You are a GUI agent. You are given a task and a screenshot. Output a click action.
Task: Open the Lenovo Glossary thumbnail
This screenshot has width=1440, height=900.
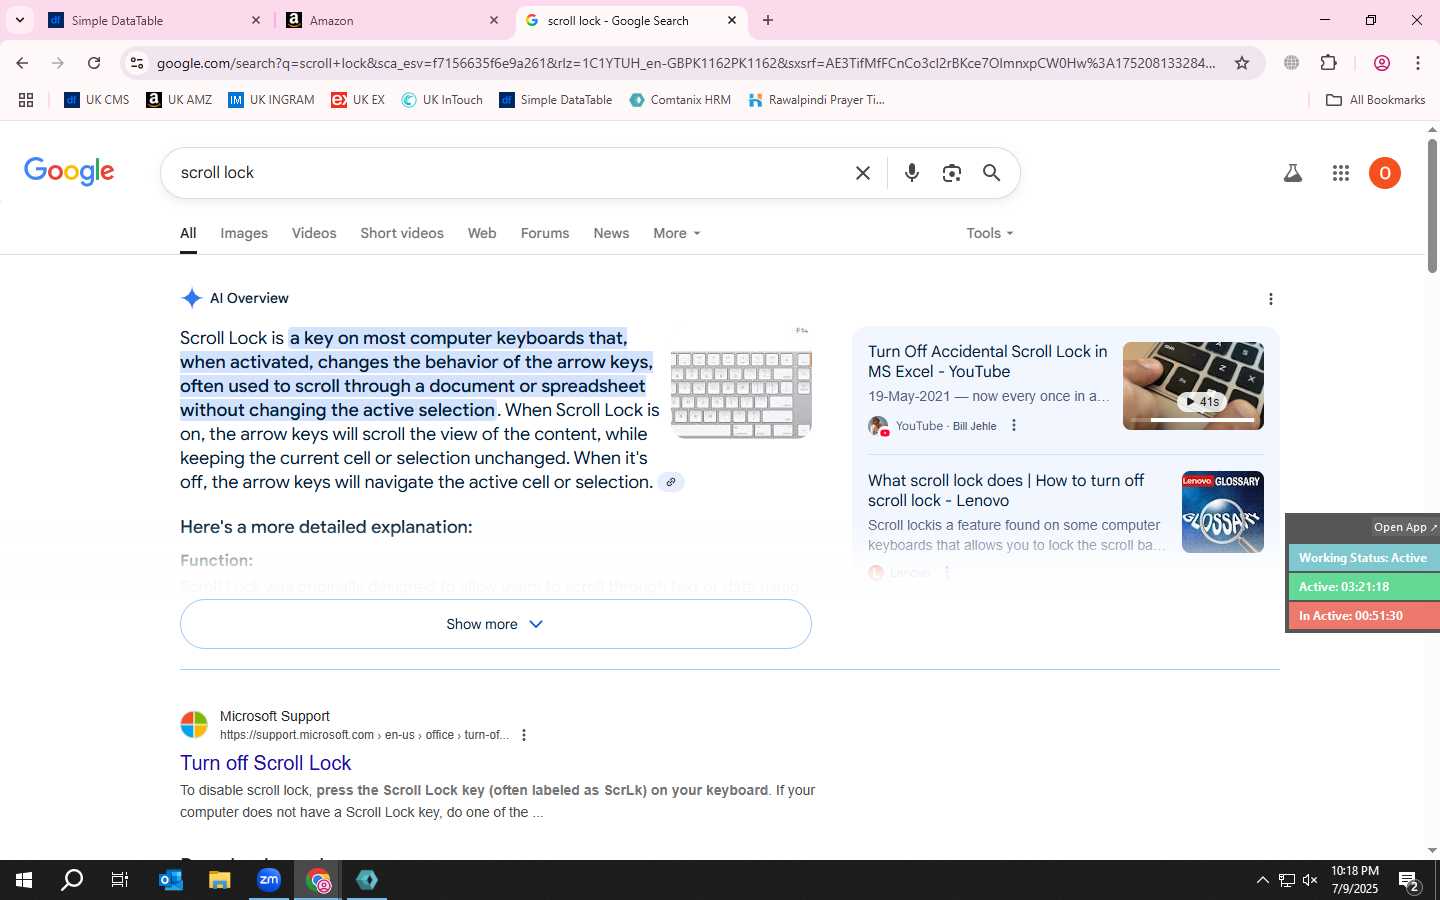tap(1223, 512)
